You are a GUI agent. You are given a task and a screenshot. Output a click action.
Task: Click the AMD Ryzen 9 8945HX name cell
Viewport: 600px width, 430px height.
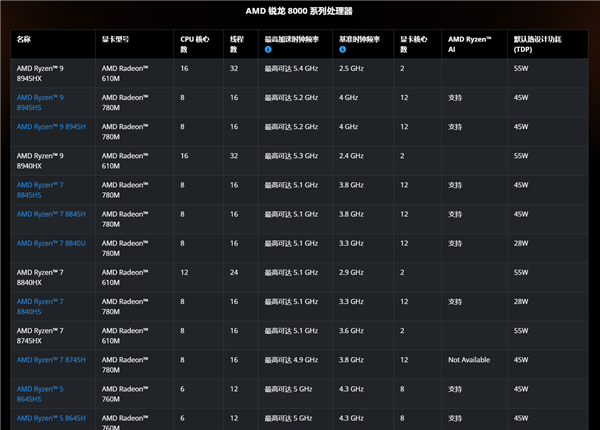click(x=40, y=72)
